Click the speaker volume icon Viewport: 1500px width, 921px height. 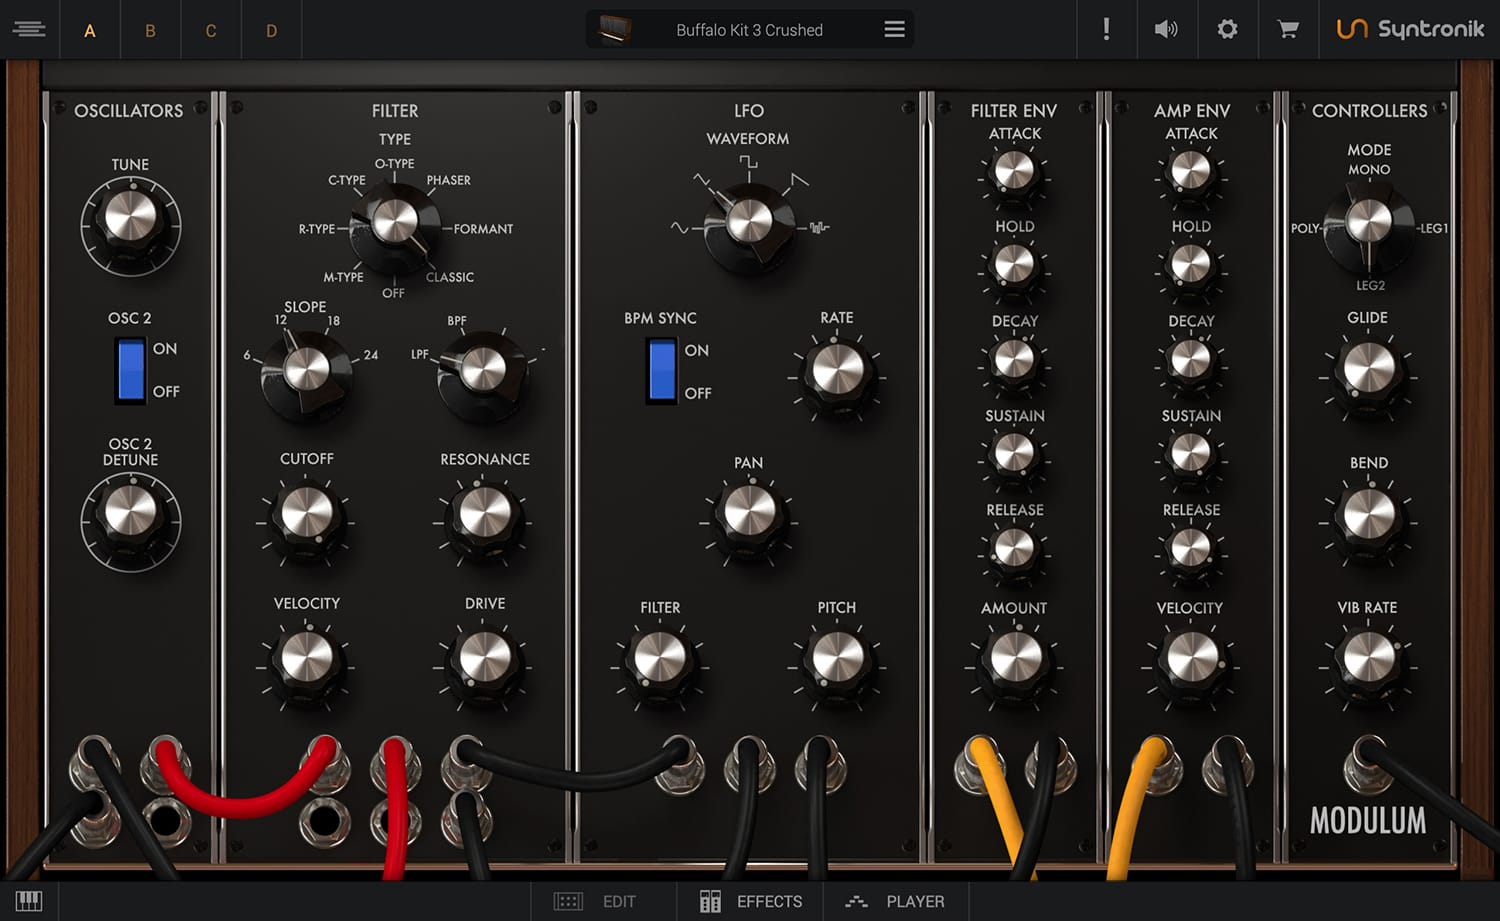pos(1166,29)
